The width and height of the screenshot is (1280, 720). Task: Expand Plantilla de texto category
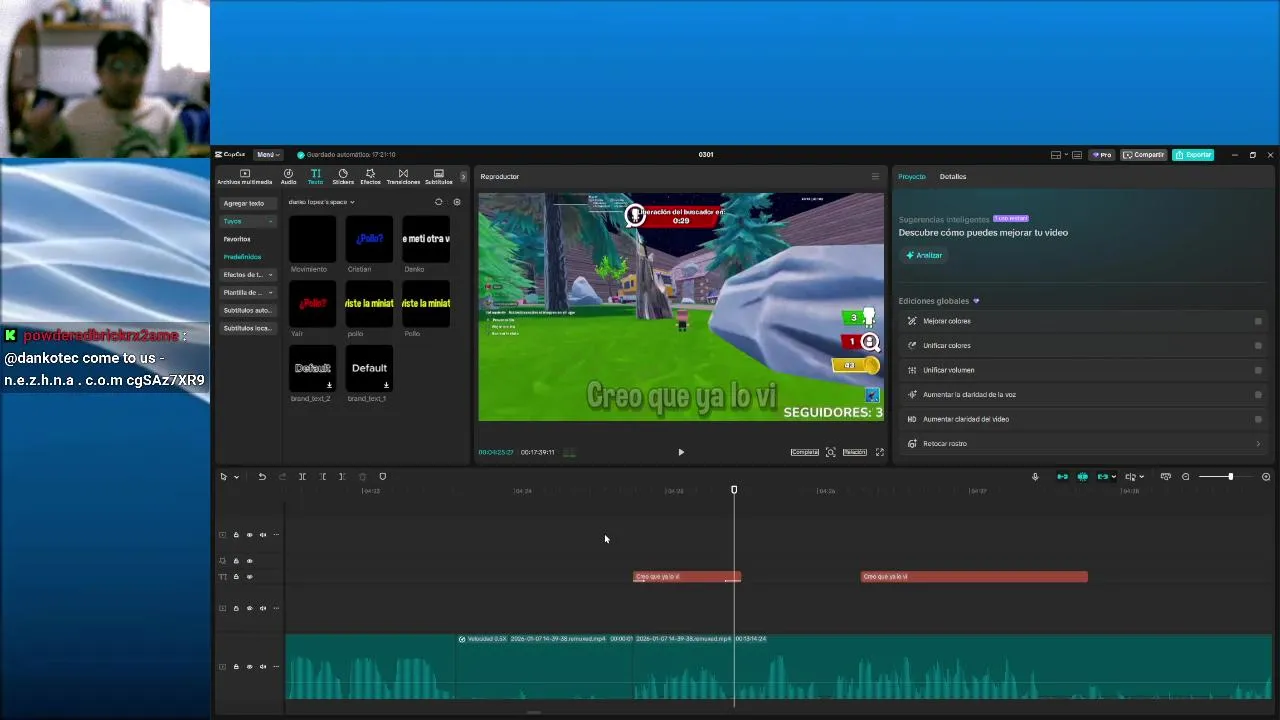(248, 293)
